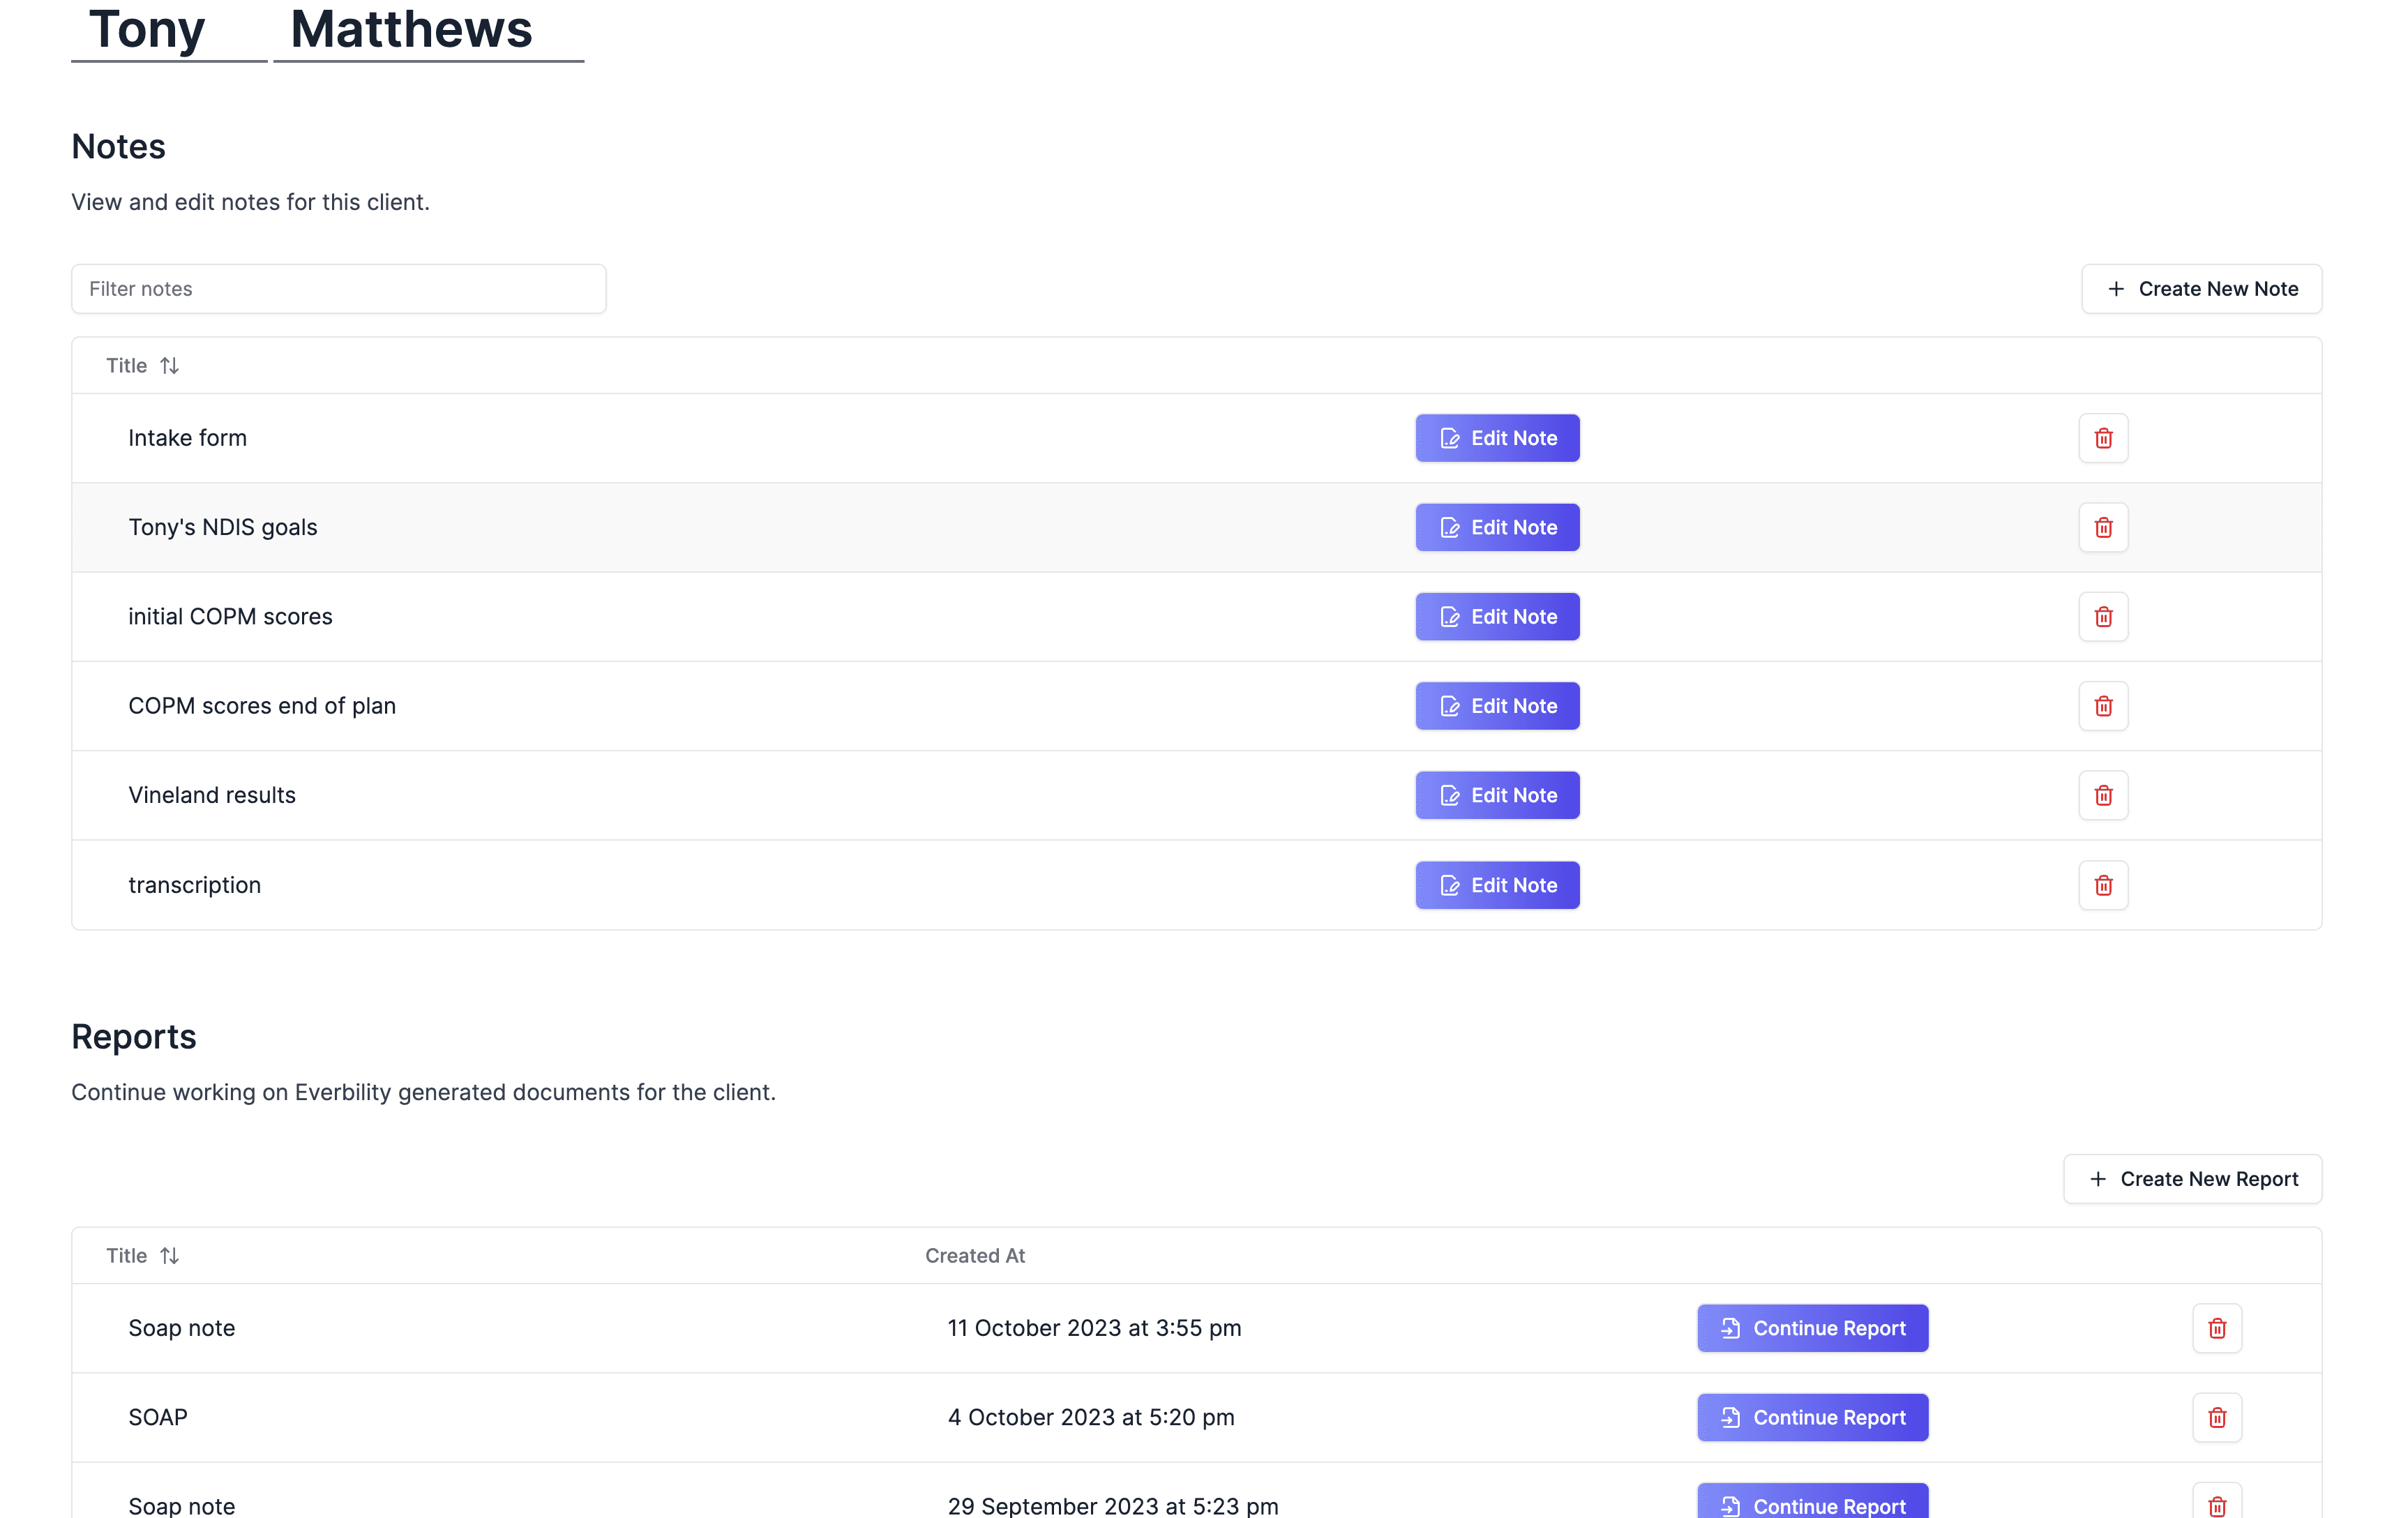Click the Filter notes input field
The width and height of the screenshot is (2408, 1518).
(x=338, y=289)
